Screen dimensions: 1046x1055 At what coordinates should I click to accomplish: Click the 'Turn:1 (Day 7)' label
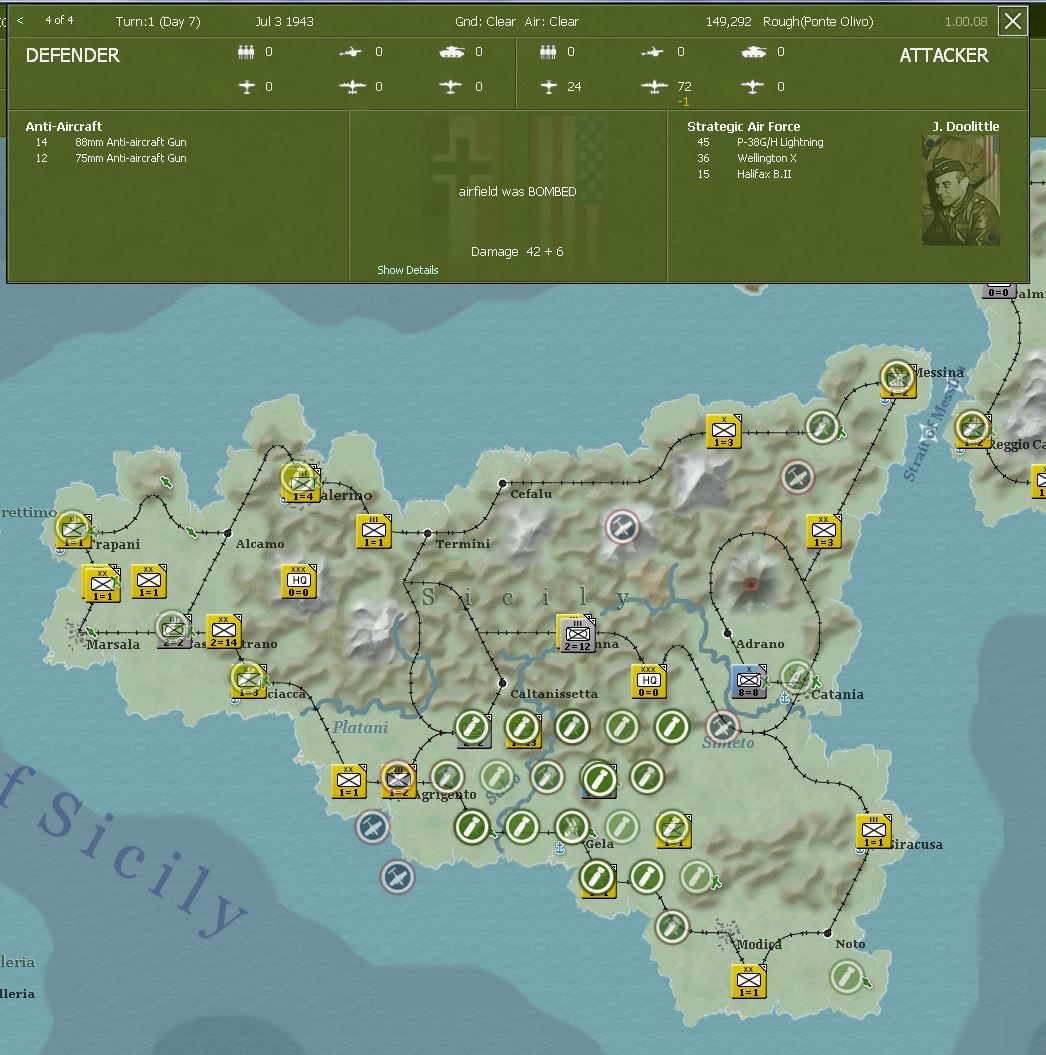point(158,22)
